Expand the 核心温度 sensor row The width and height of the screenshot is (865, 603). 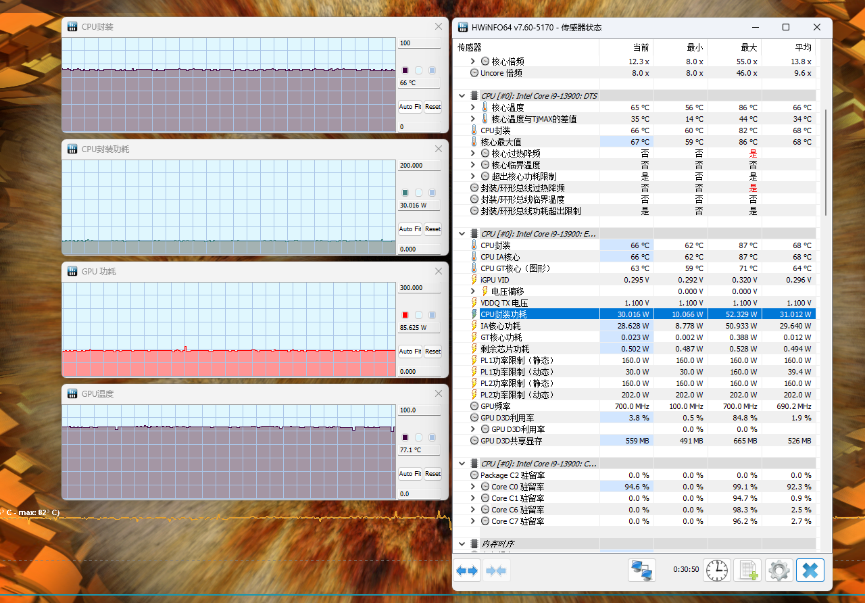coord(473,107)
